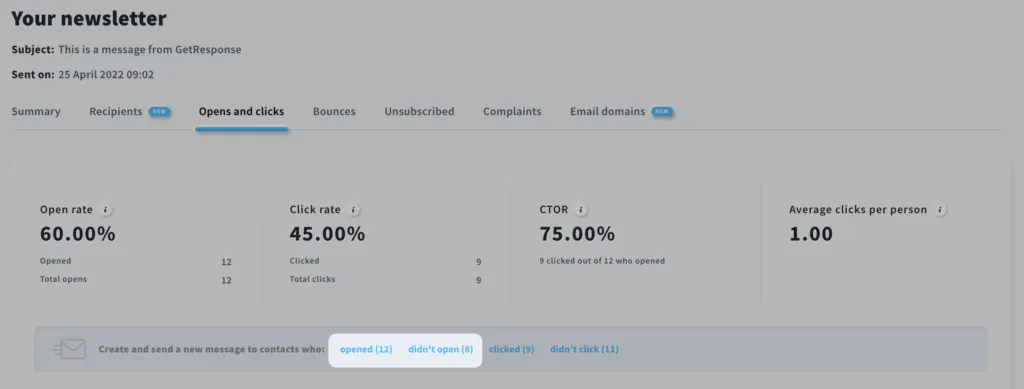
Task: Select the Opens and clicks tab
Action: (x=241, y=112)
